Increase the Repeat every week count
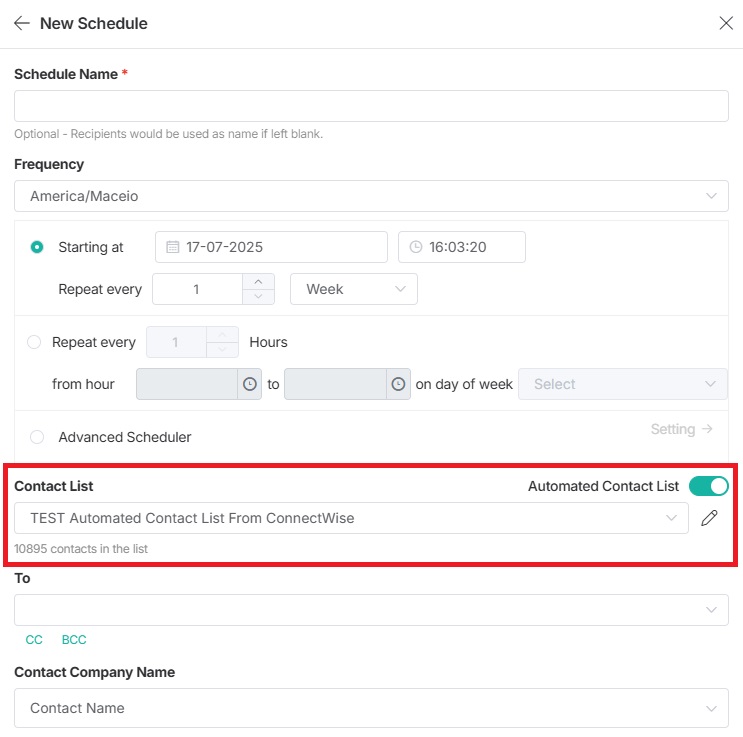The width and height of the screenshot is (743, 737). pos(258,282)
